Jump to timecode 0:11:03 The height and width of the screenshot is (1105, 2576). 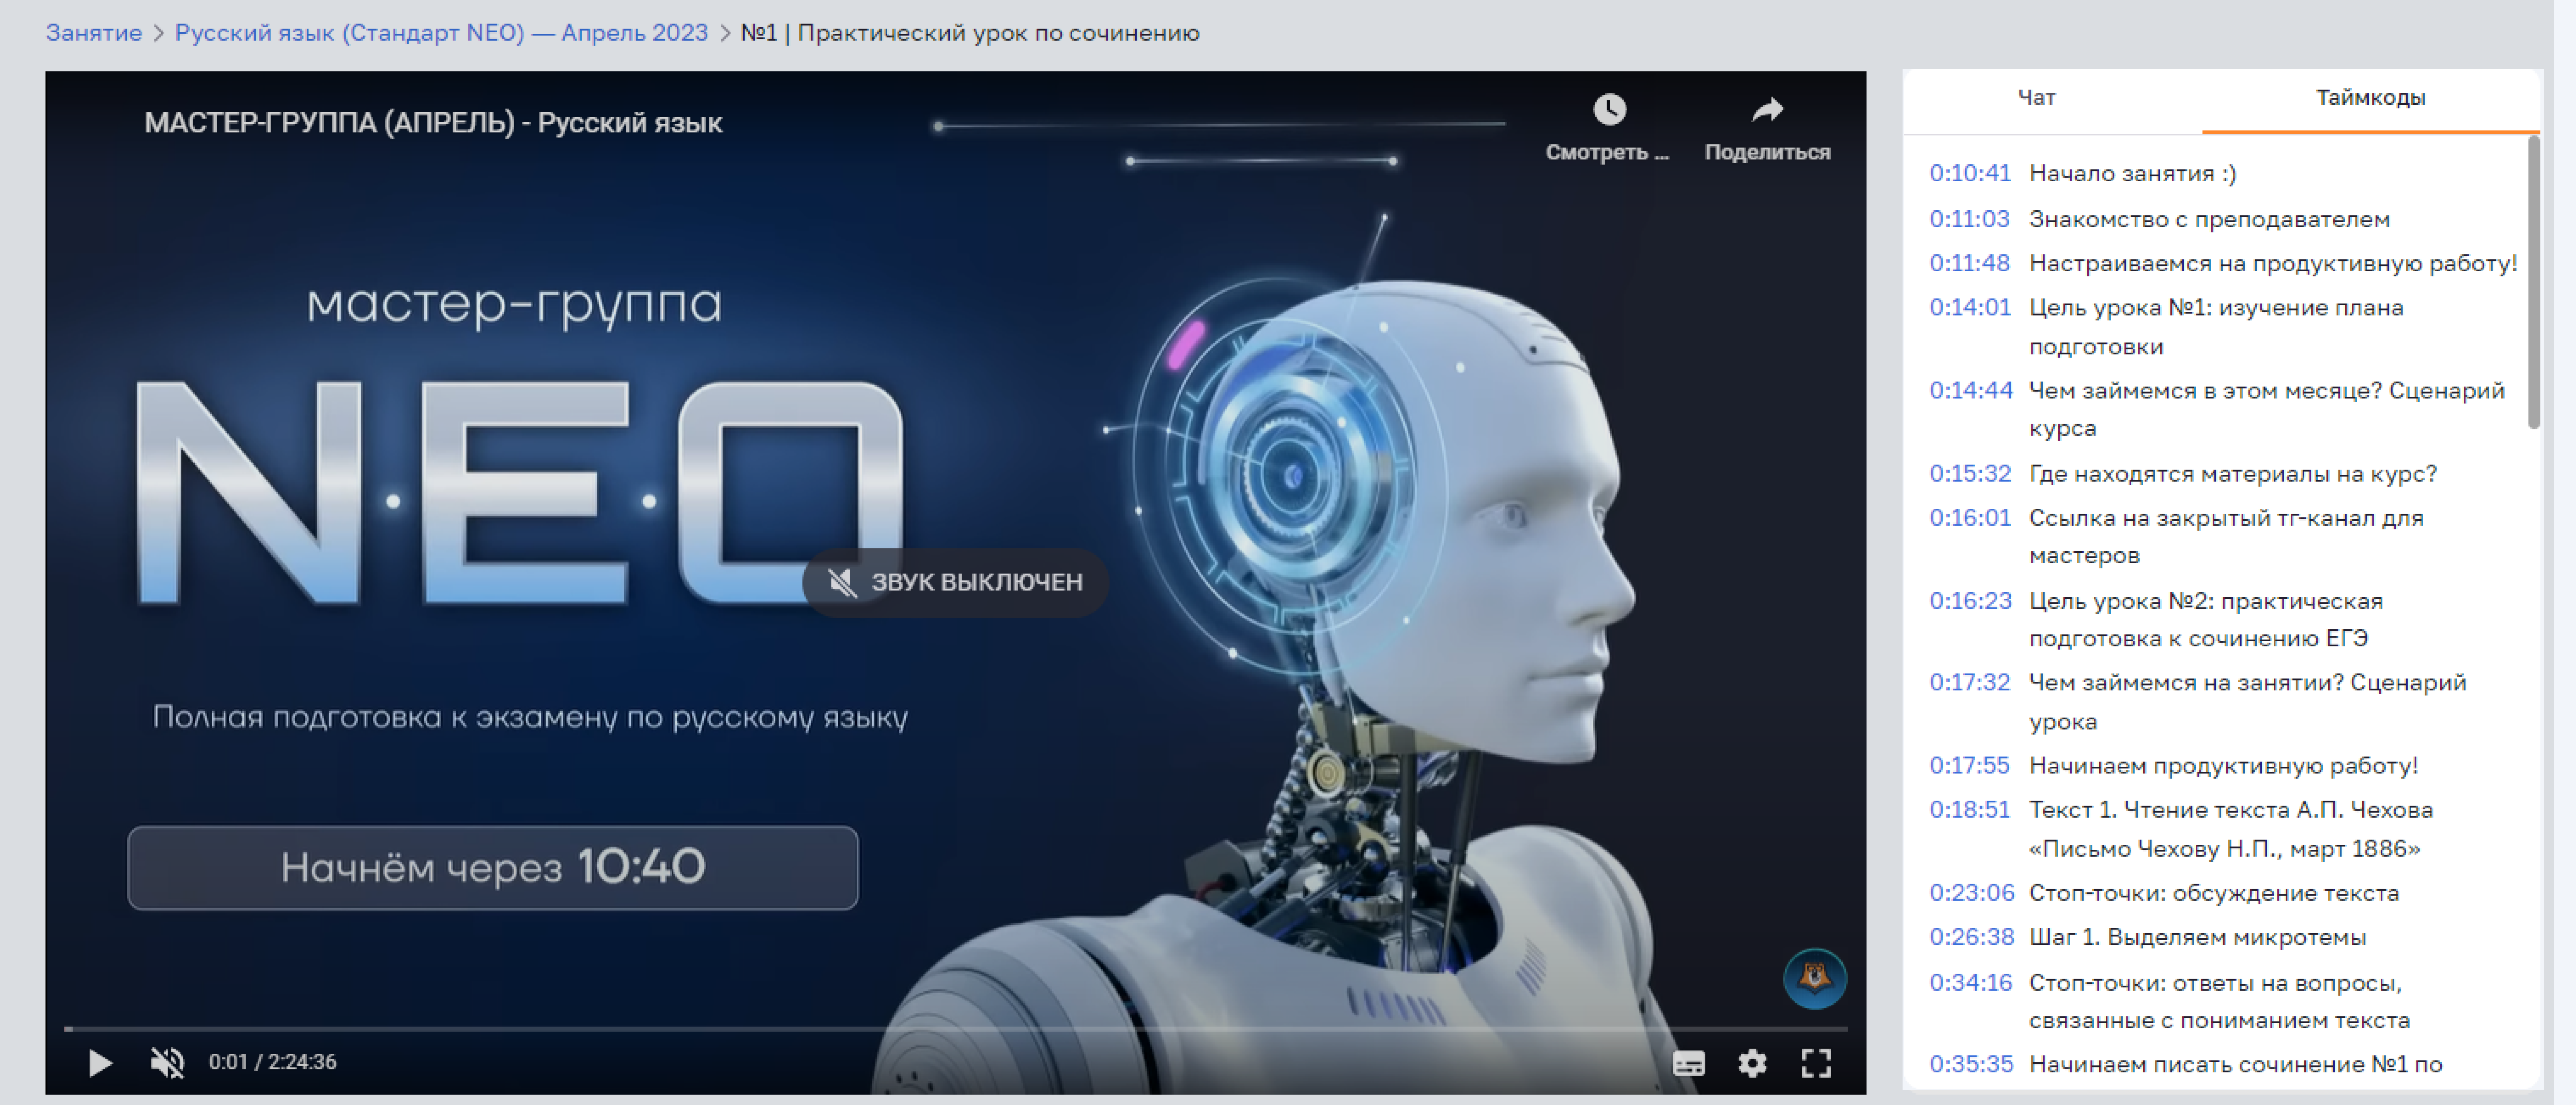[x=1969, y=219]
